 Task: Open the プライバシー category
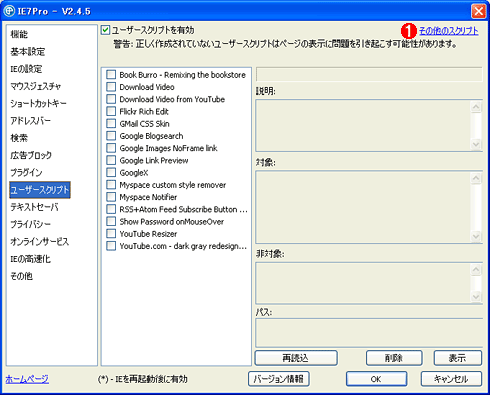[x=31, y=224]
